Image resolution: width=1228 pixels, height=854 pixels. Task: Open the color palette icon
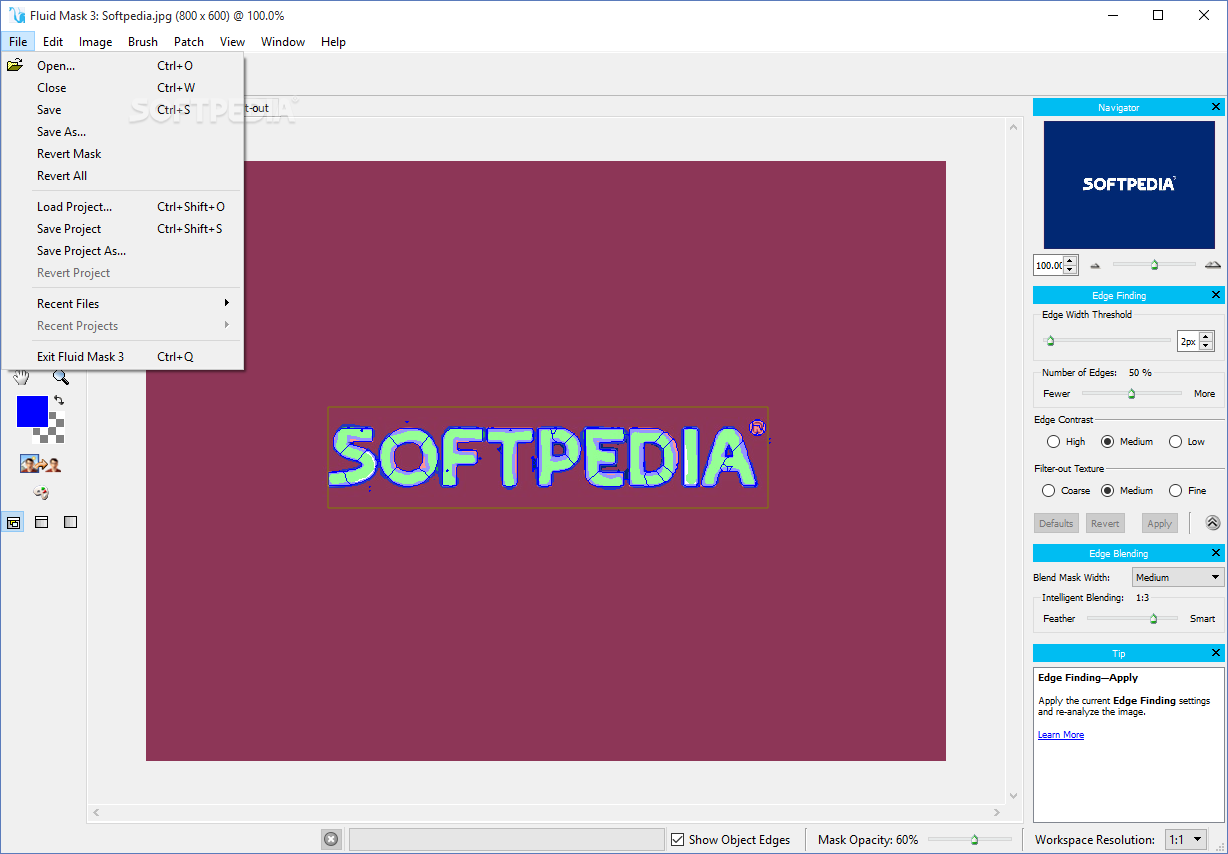coord(41,492)
